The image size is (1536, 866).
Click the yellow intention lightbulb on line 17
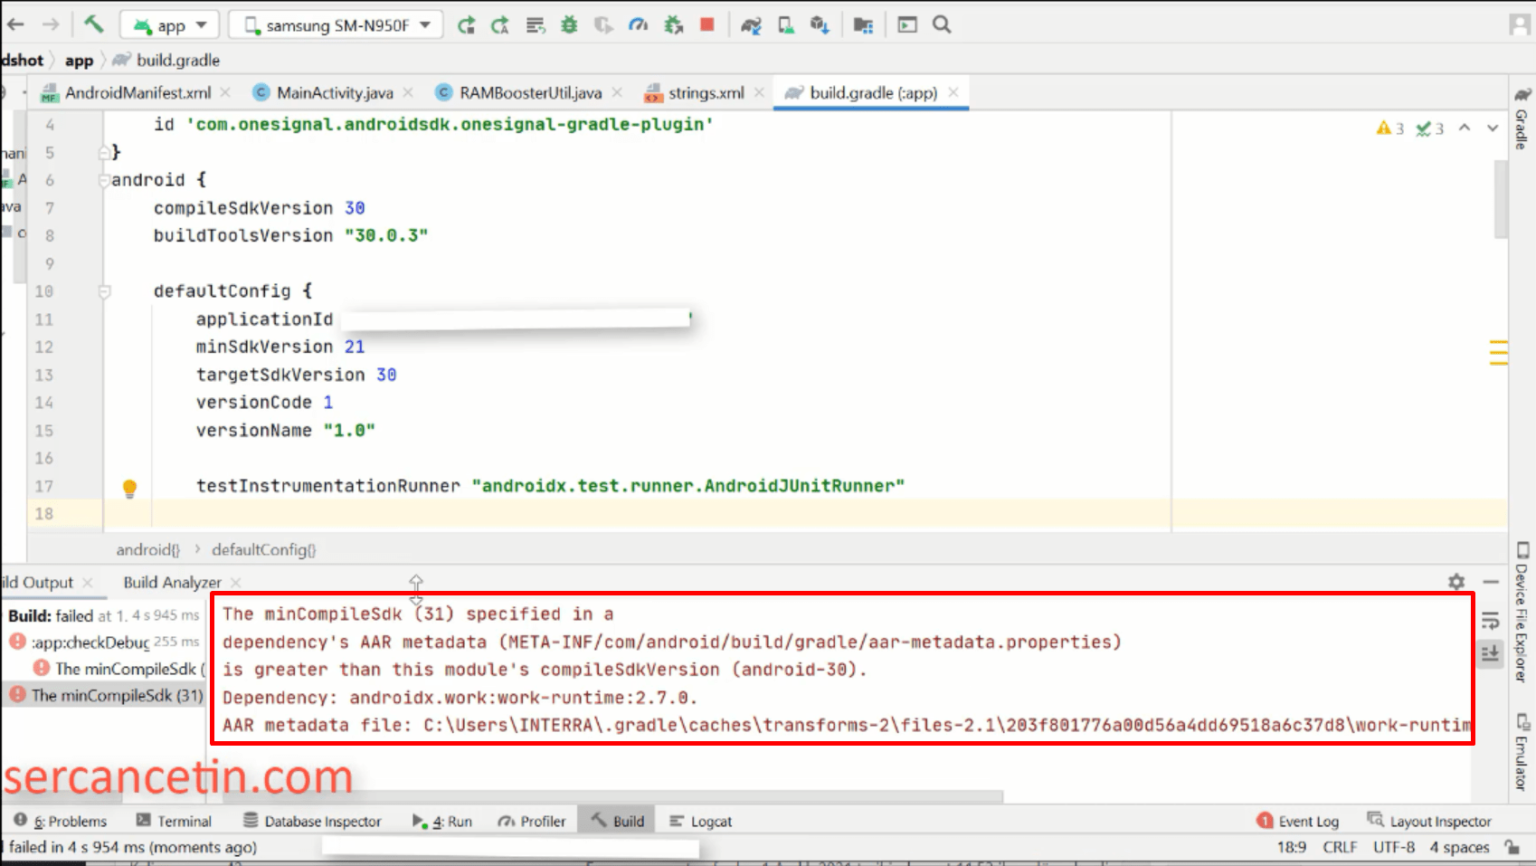[x=129, y=488]
